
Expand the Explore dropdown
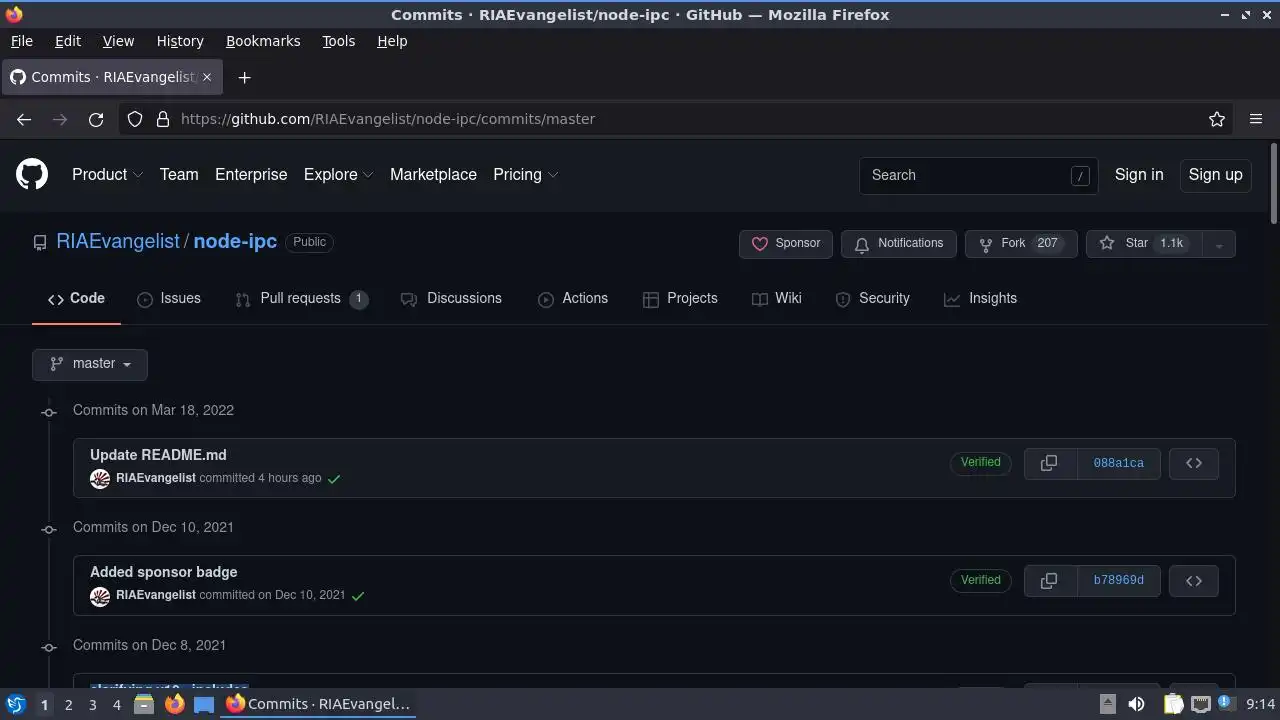(x=338, y=174)
